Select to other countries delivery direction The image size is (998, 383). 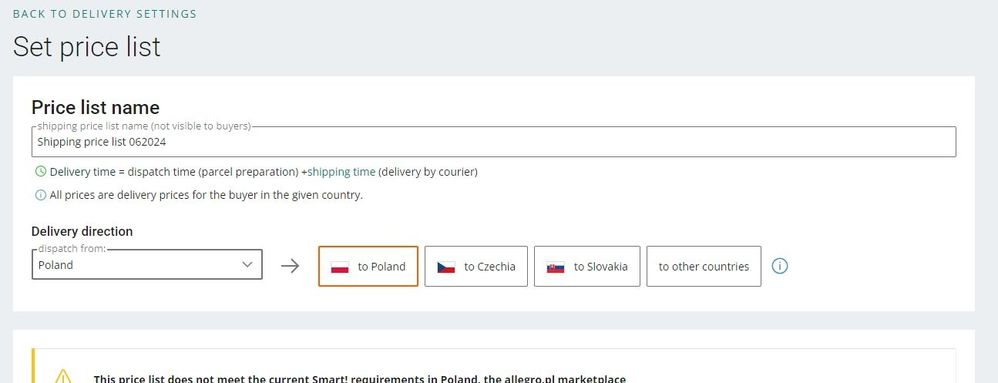point(703,267)
